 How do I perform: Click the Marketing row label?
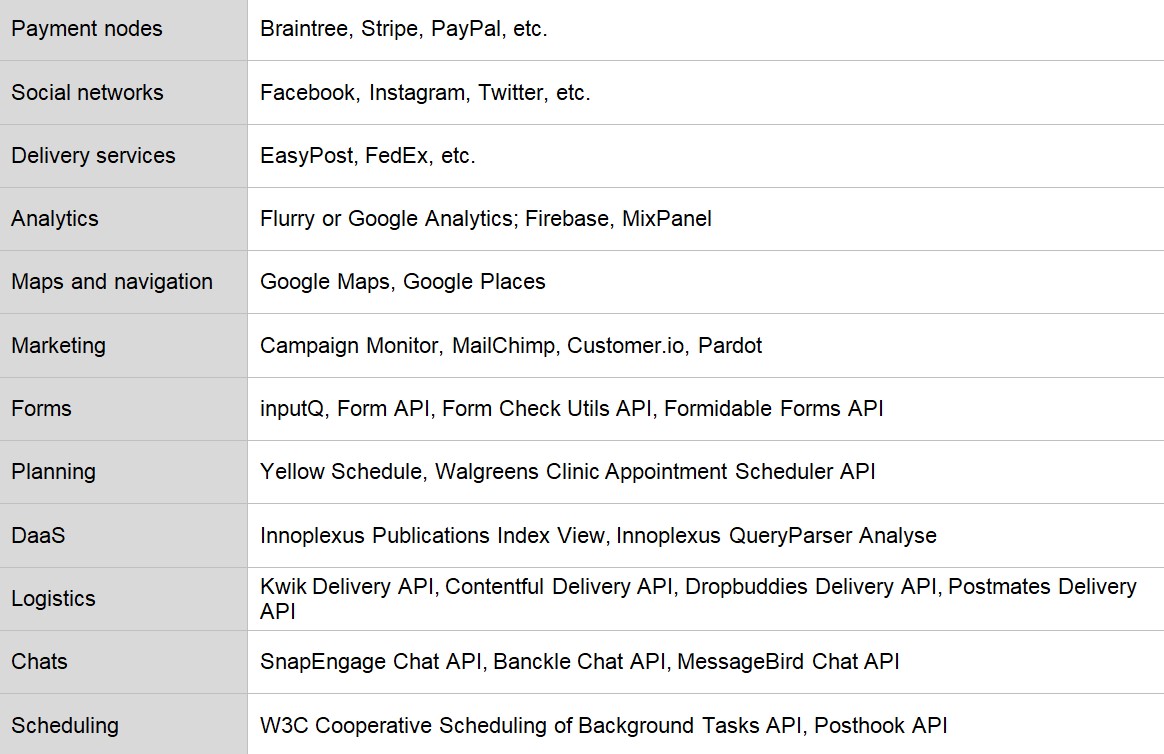(58, 345)
